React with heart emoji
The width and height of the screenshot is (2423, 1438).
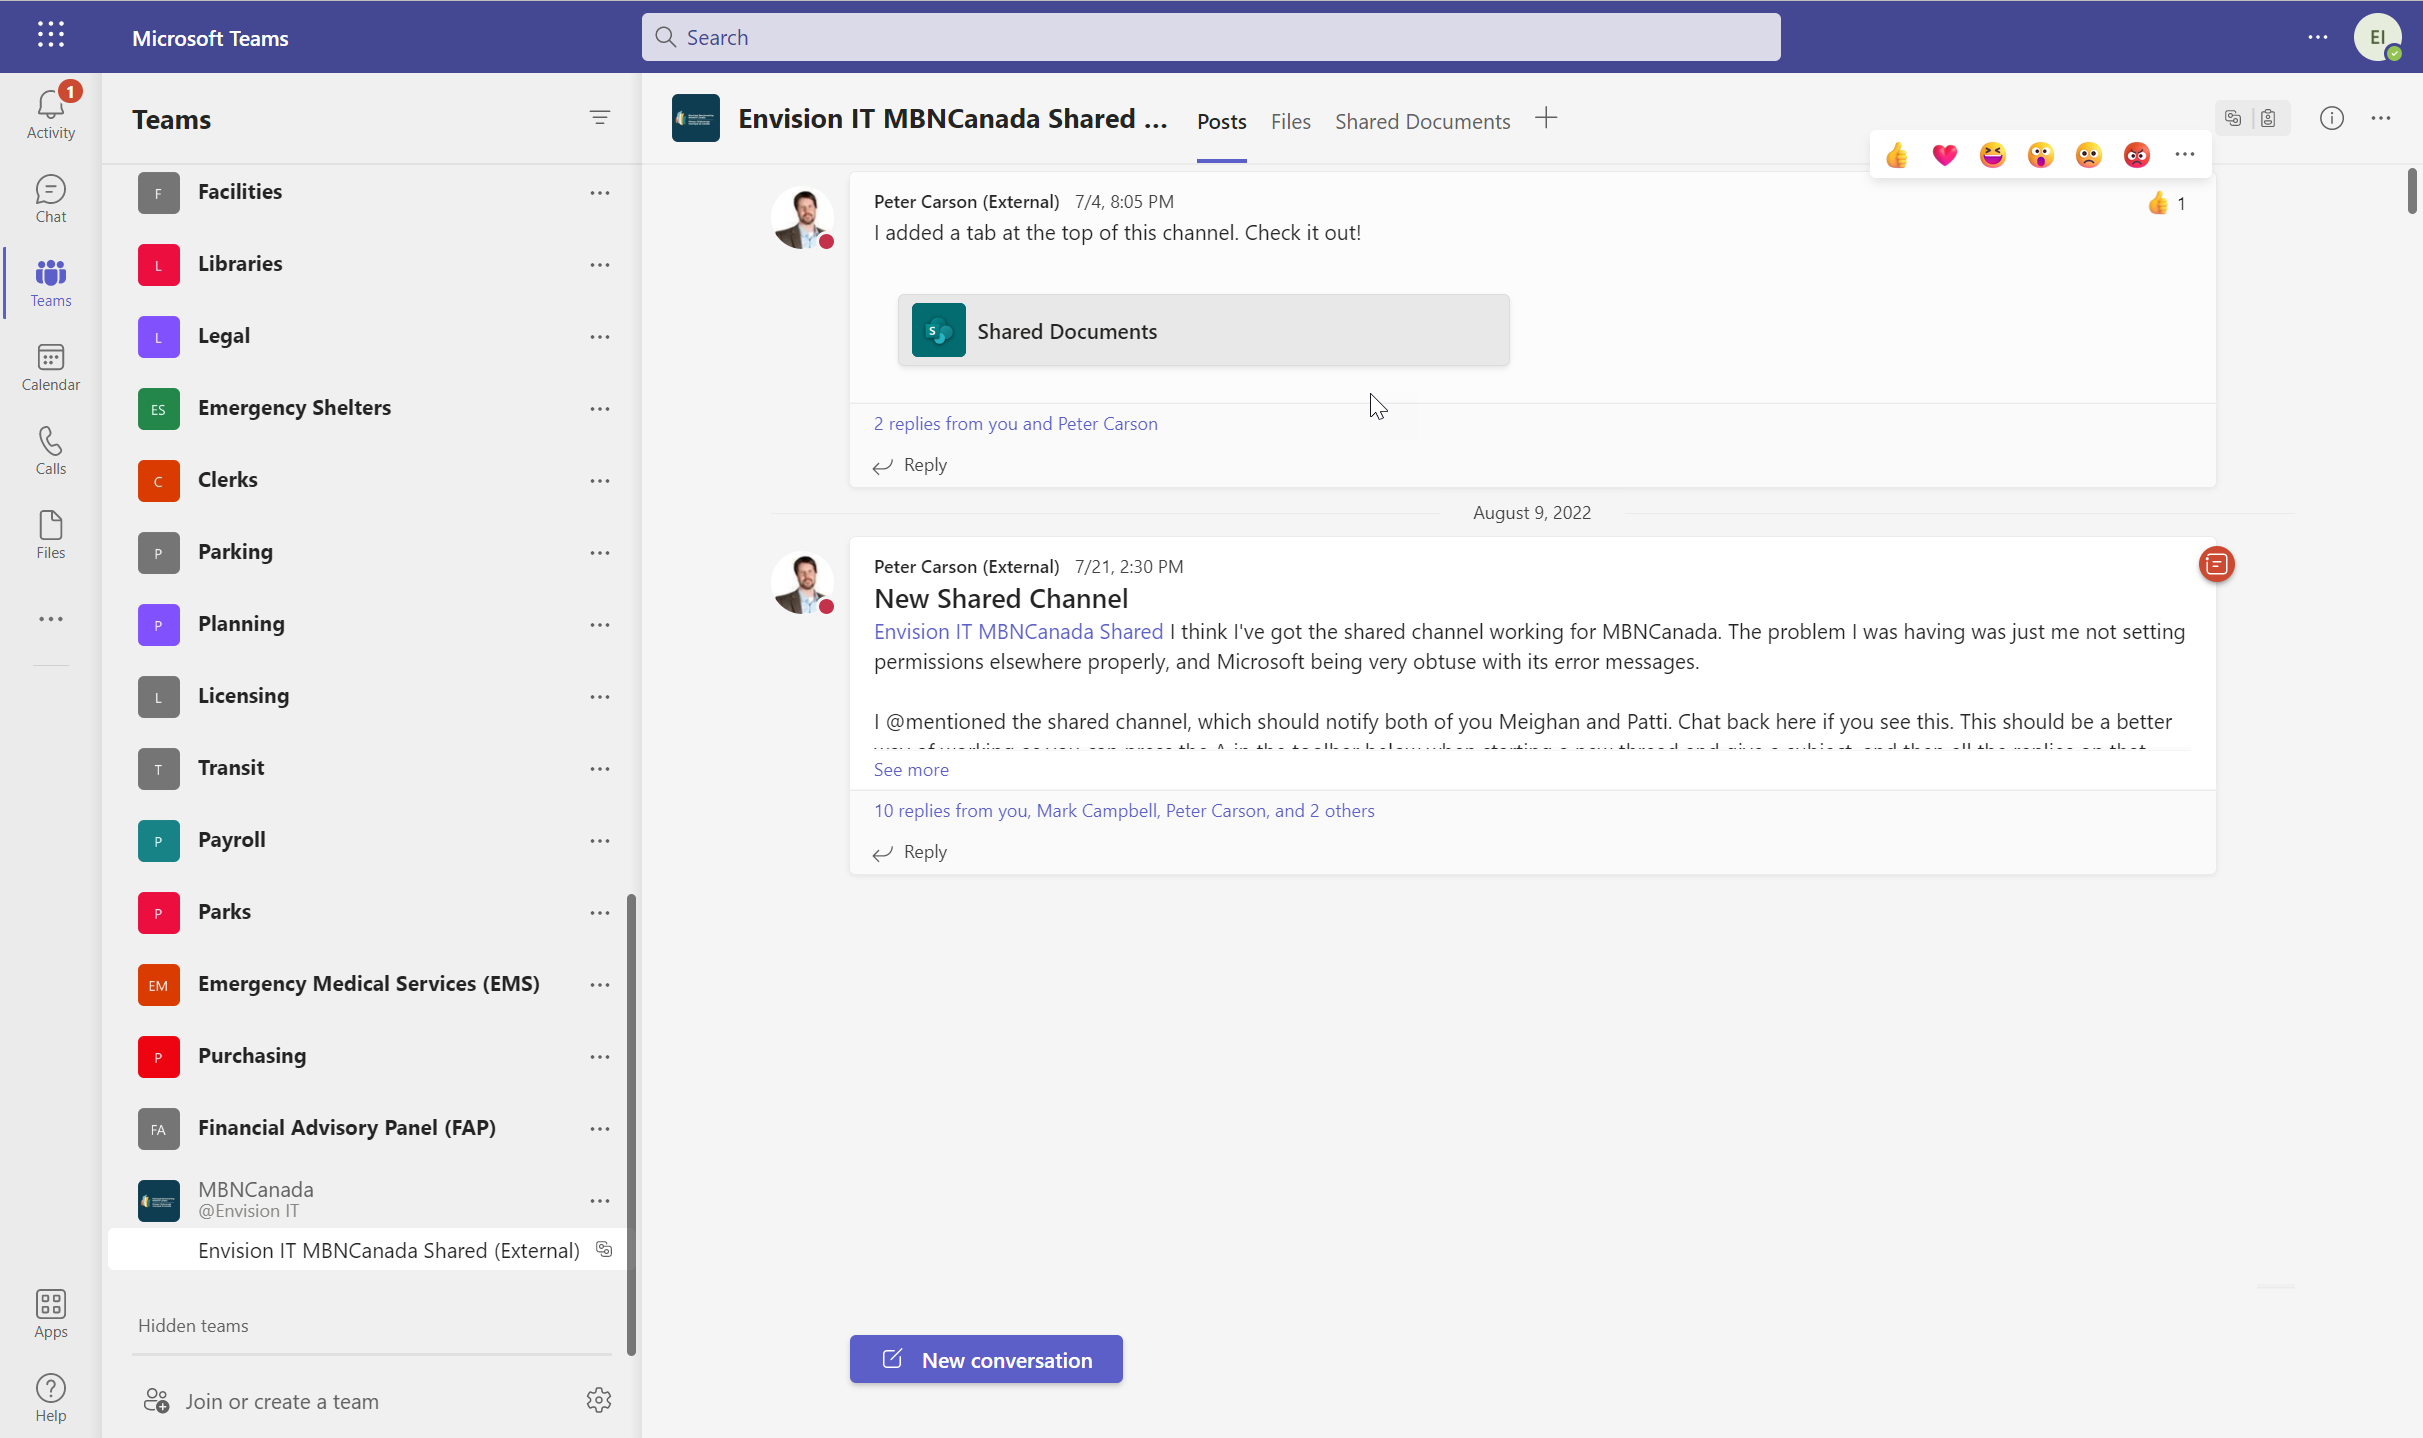click(x=1944, y=155)
